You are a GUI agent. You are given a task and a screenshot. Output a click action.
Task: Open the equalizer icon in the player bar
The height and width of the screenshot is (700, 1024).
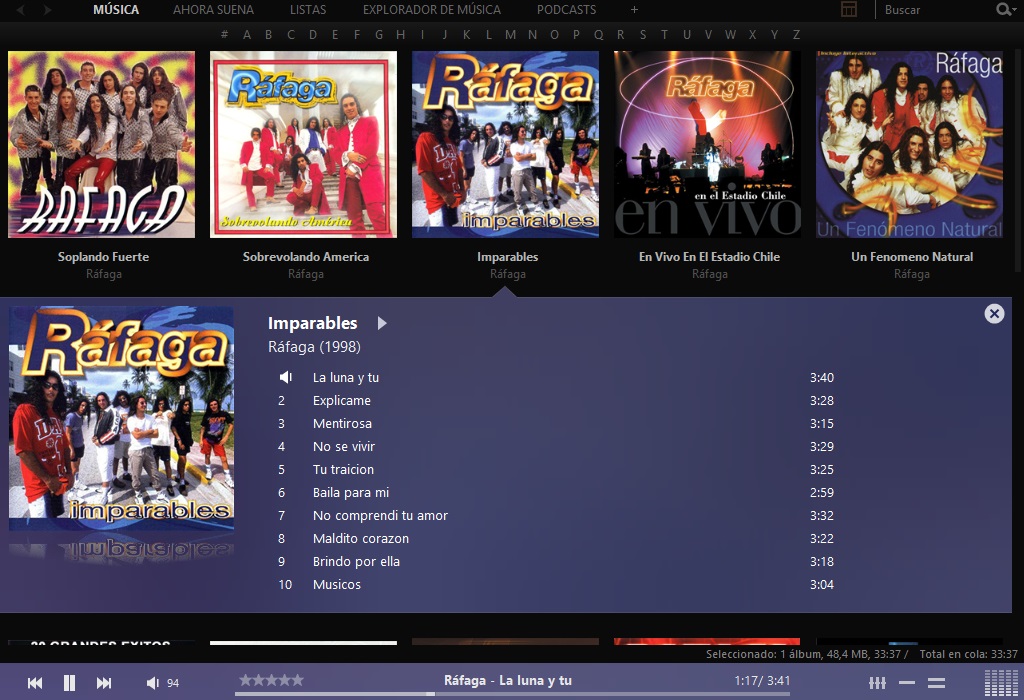pyautogui.click(x=877, y=682)
